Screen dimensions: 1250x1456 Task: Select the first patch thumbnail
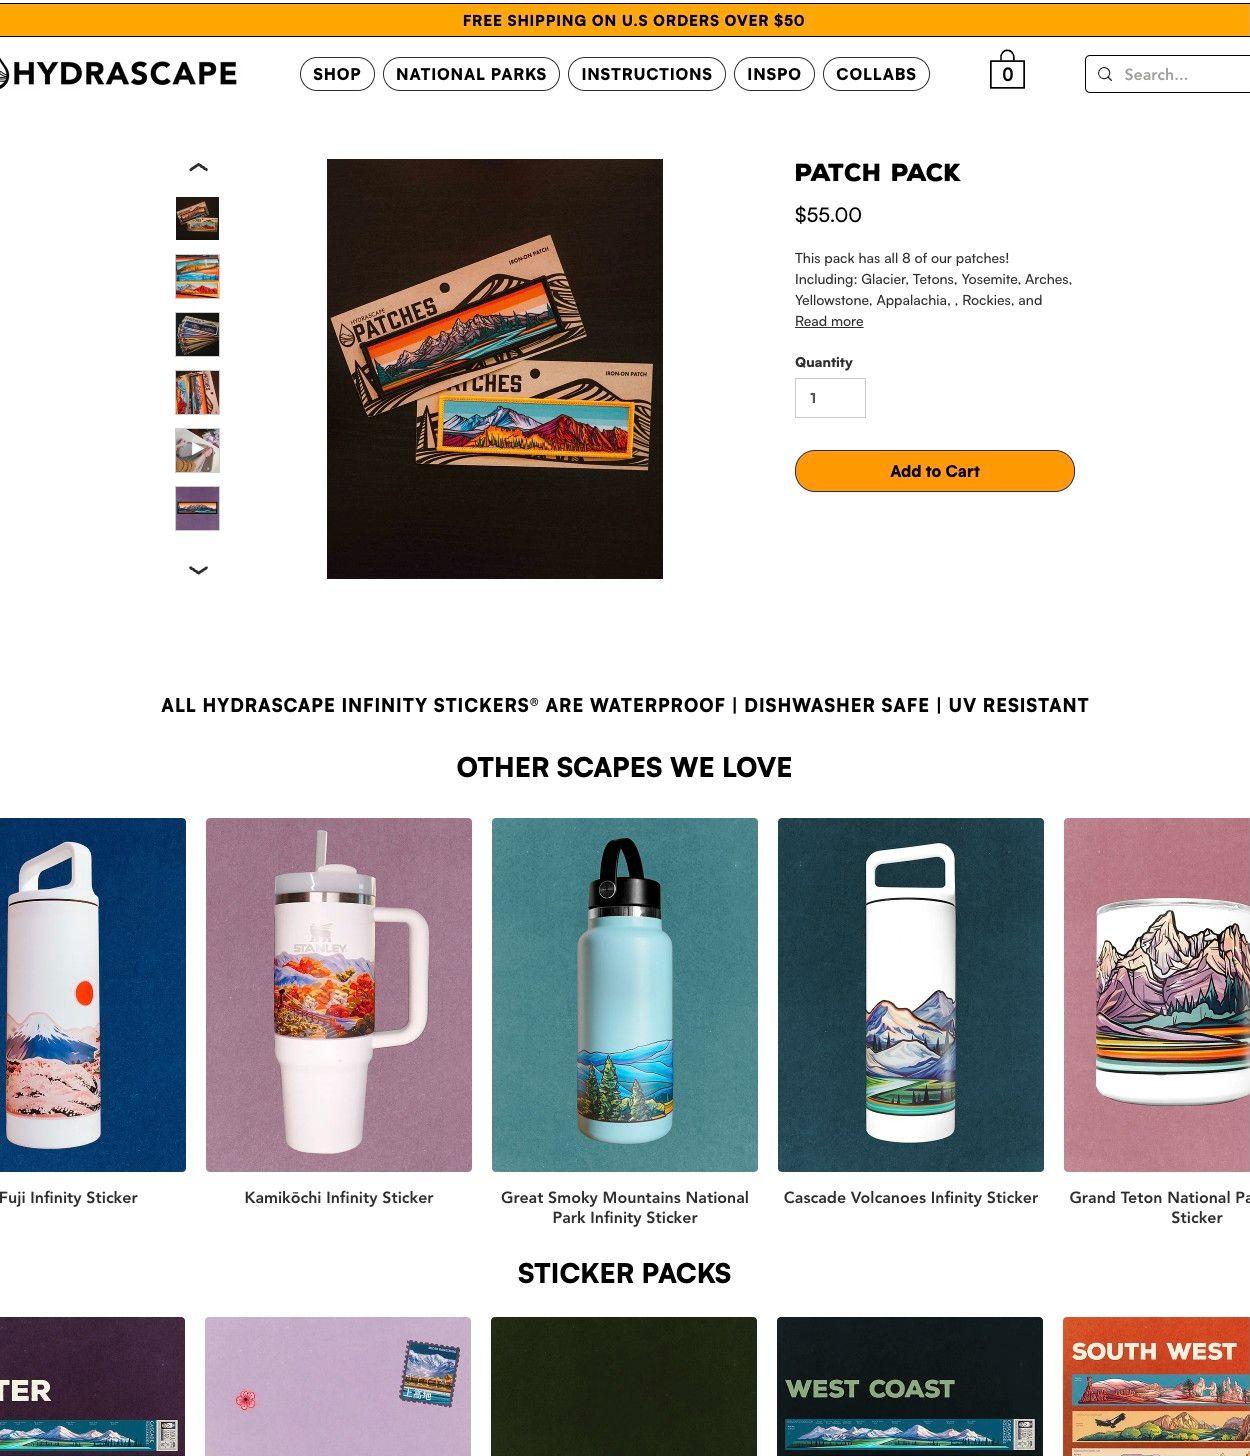point(197,218)
